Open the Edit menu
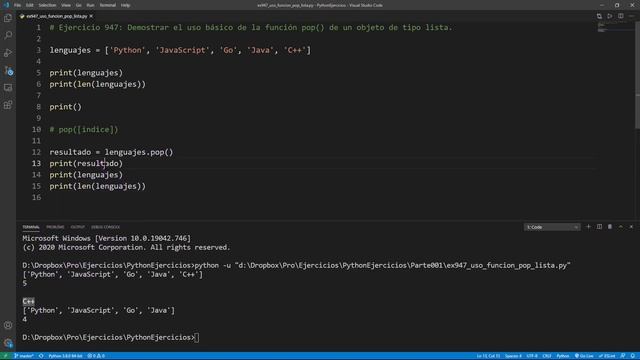Screen dimensions: 640x360 coord(30,5)
